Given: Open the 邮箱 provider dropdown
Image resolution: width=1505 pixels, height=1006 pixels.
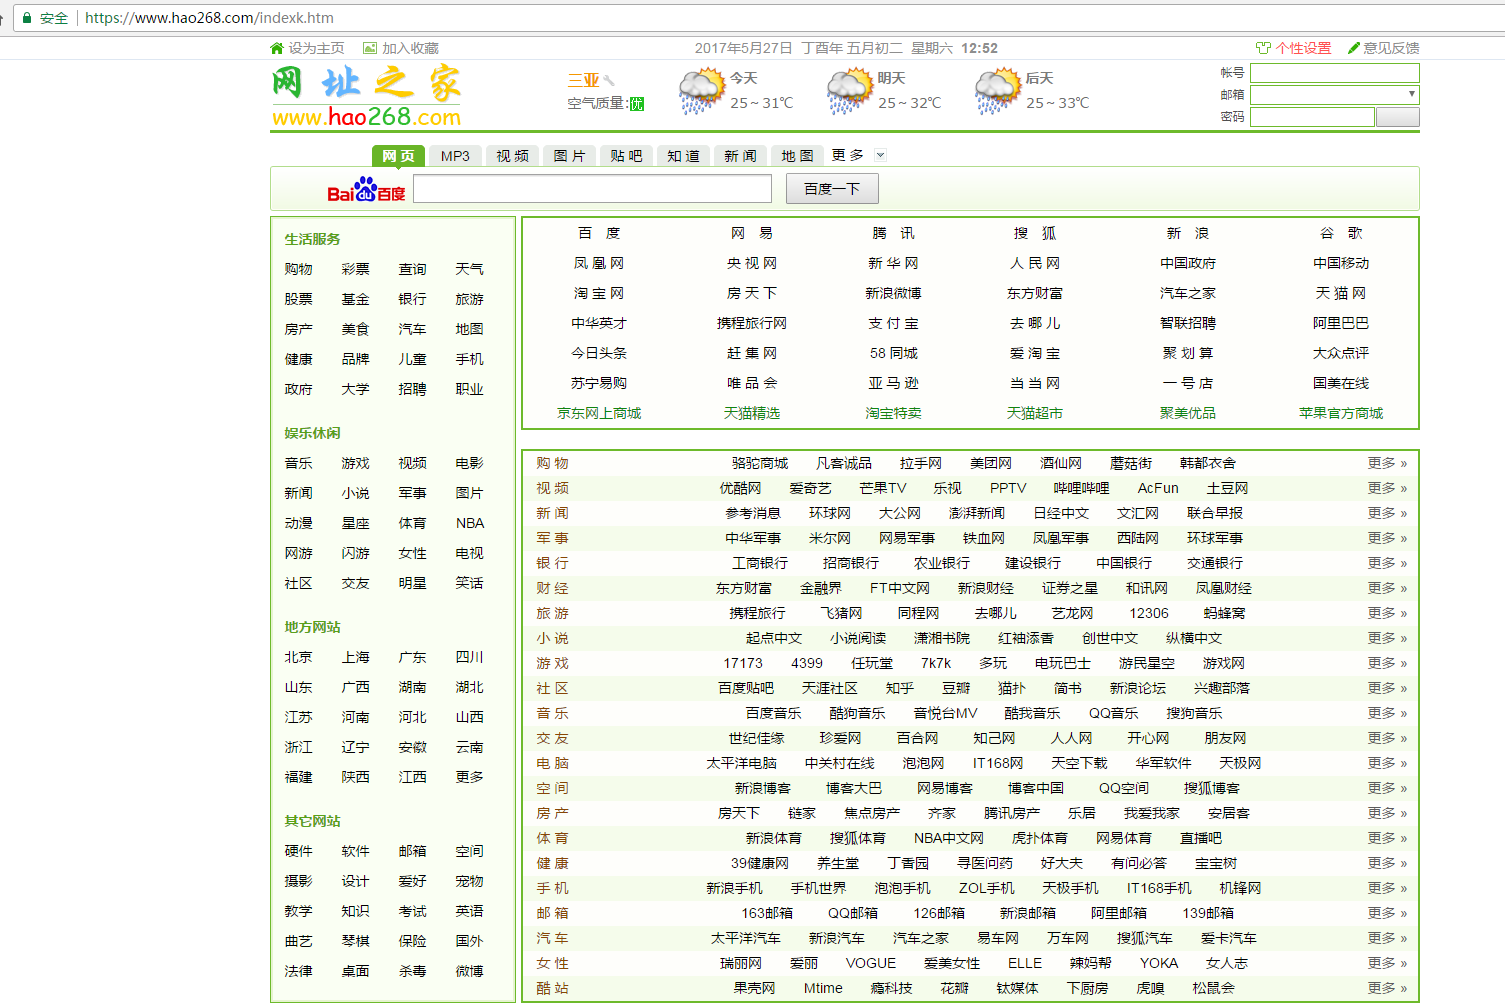Looking at the screenshot, I should (x=1411, y=94).
